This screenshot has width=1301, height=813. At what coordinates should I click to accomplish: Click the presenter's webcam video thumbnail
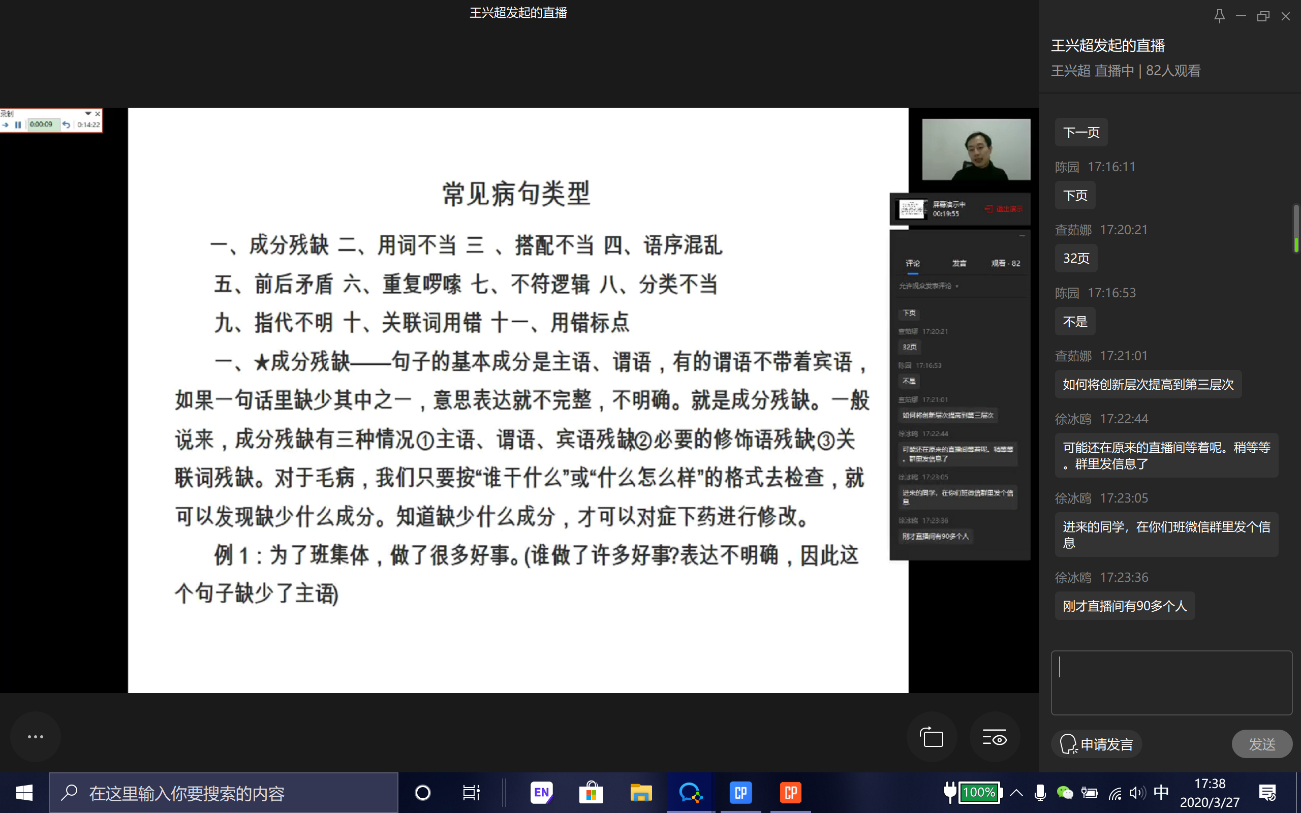(975, 150)
